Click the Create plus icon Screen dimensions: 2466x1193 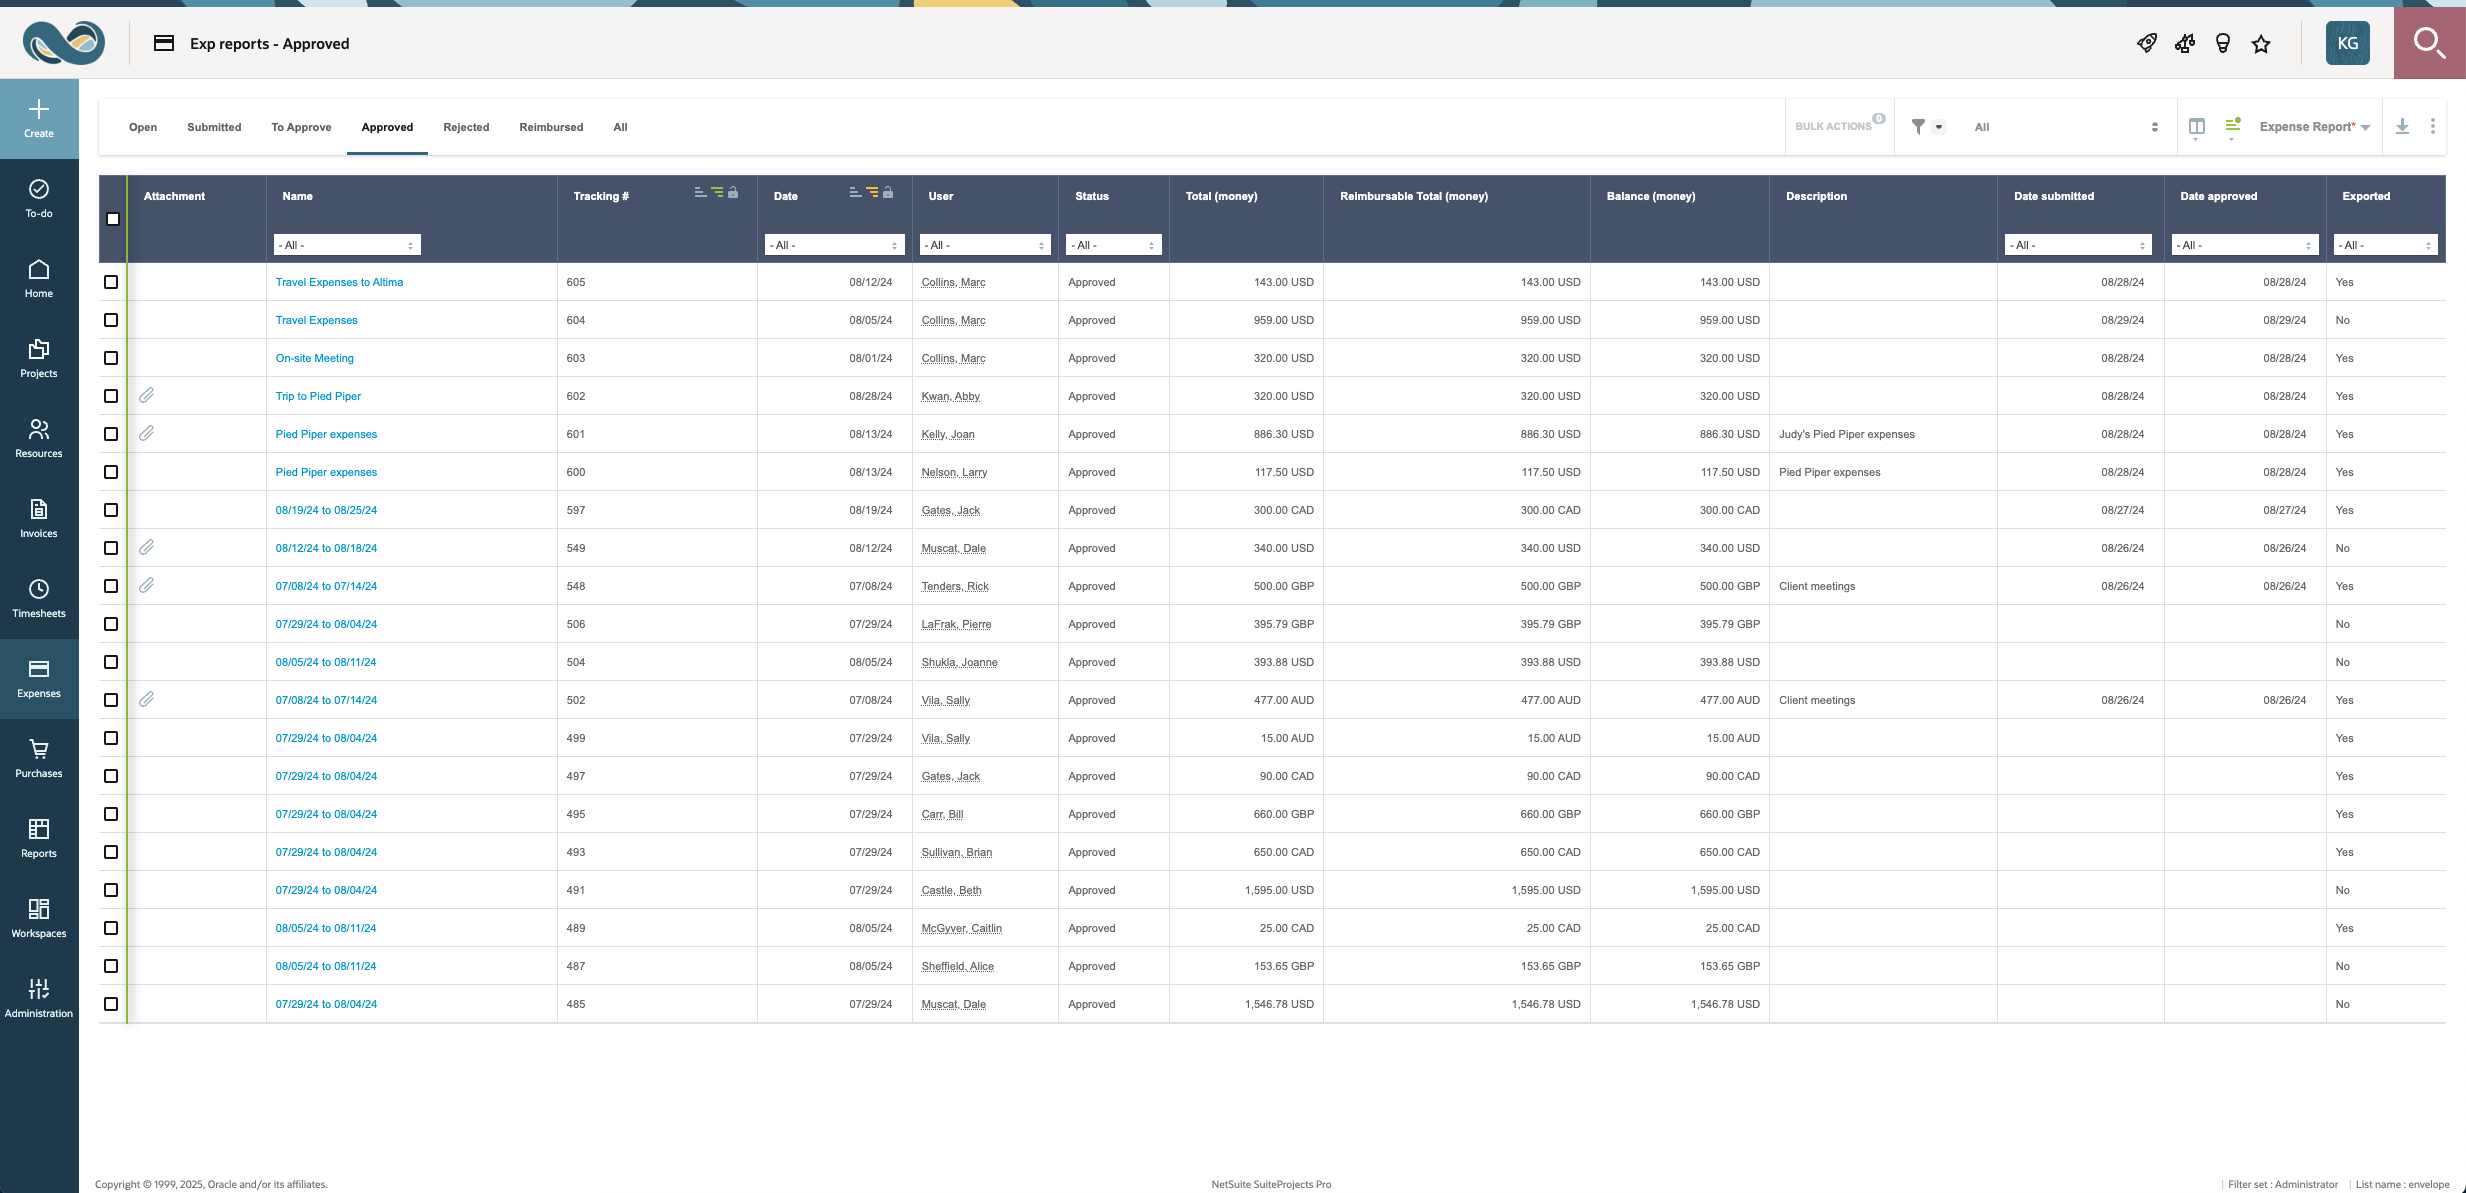39,109
